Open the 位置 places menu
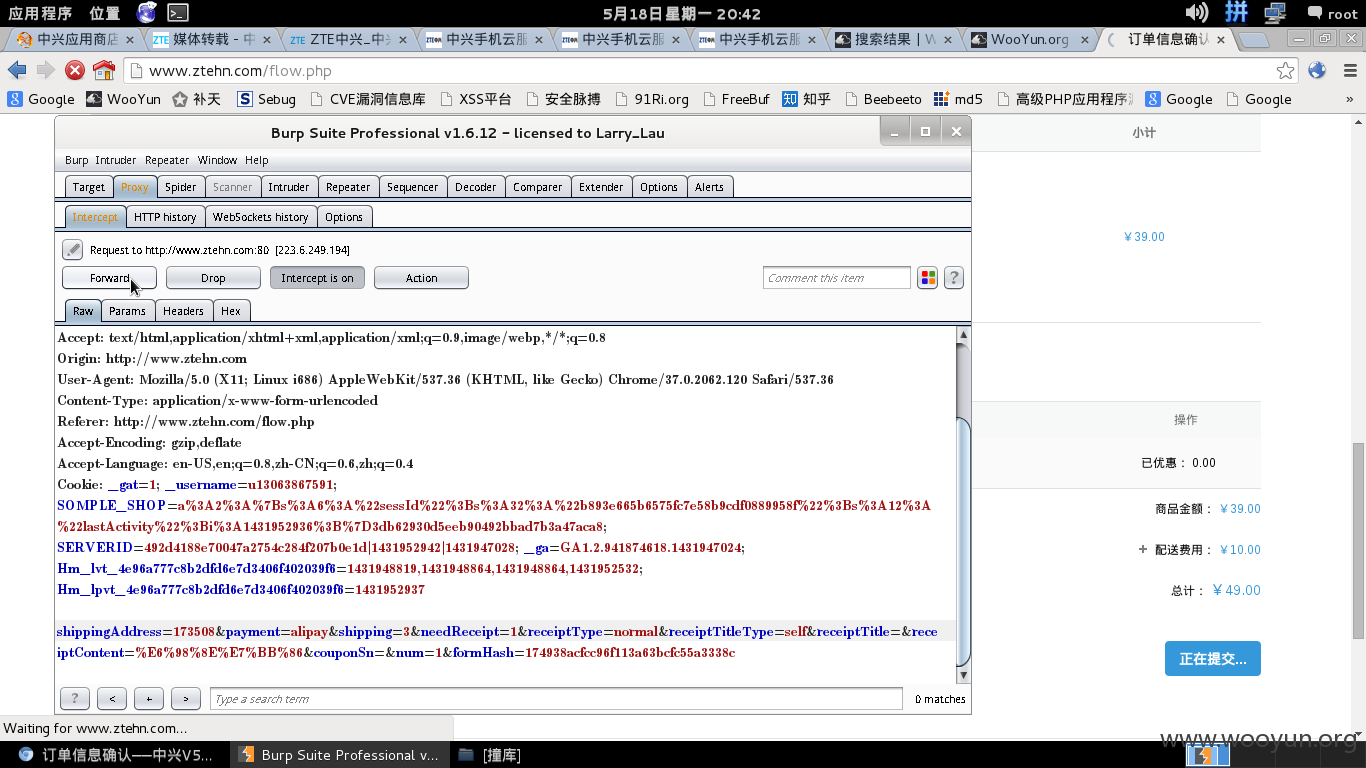Screen dimensions: 1366x768 pyautogui.click(x=105, y=14)
